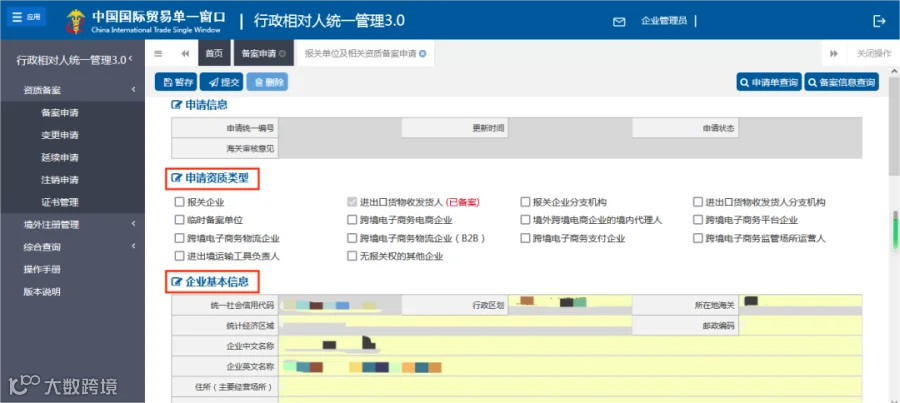The image size is (900, 403).
Task: Go to previous tabs with double-left arrow
Action: click(185, 54)
